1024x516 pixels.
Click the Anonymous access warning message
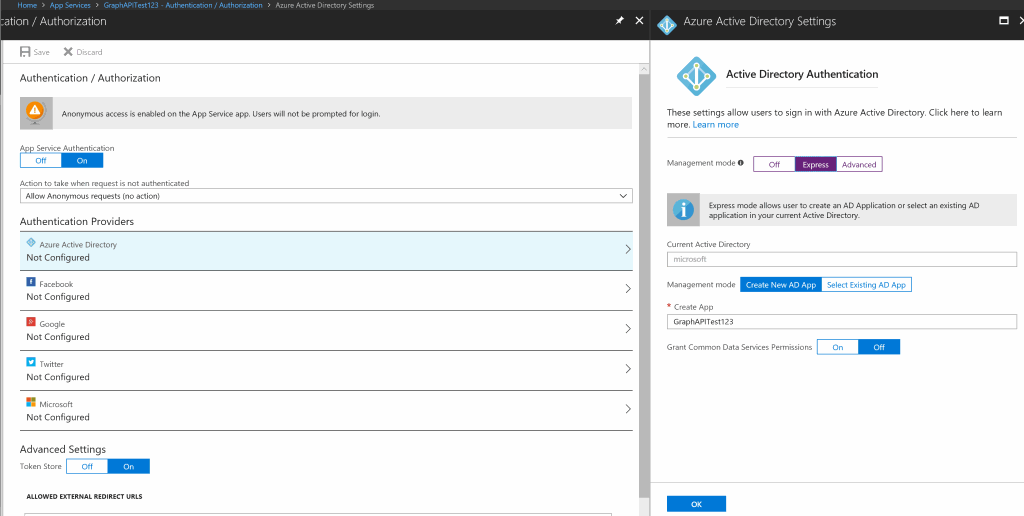click(221, 114)
